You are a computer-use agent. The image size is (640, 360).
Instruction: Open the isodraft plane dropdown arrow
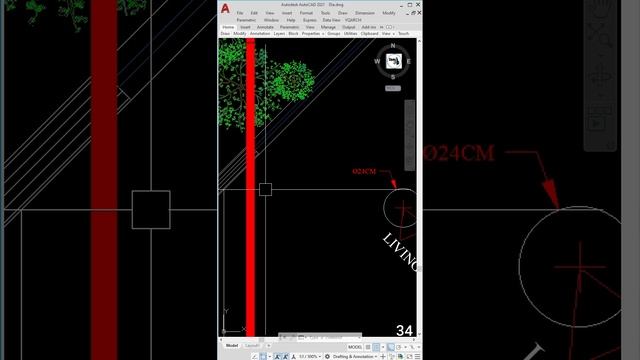(418, 347)
